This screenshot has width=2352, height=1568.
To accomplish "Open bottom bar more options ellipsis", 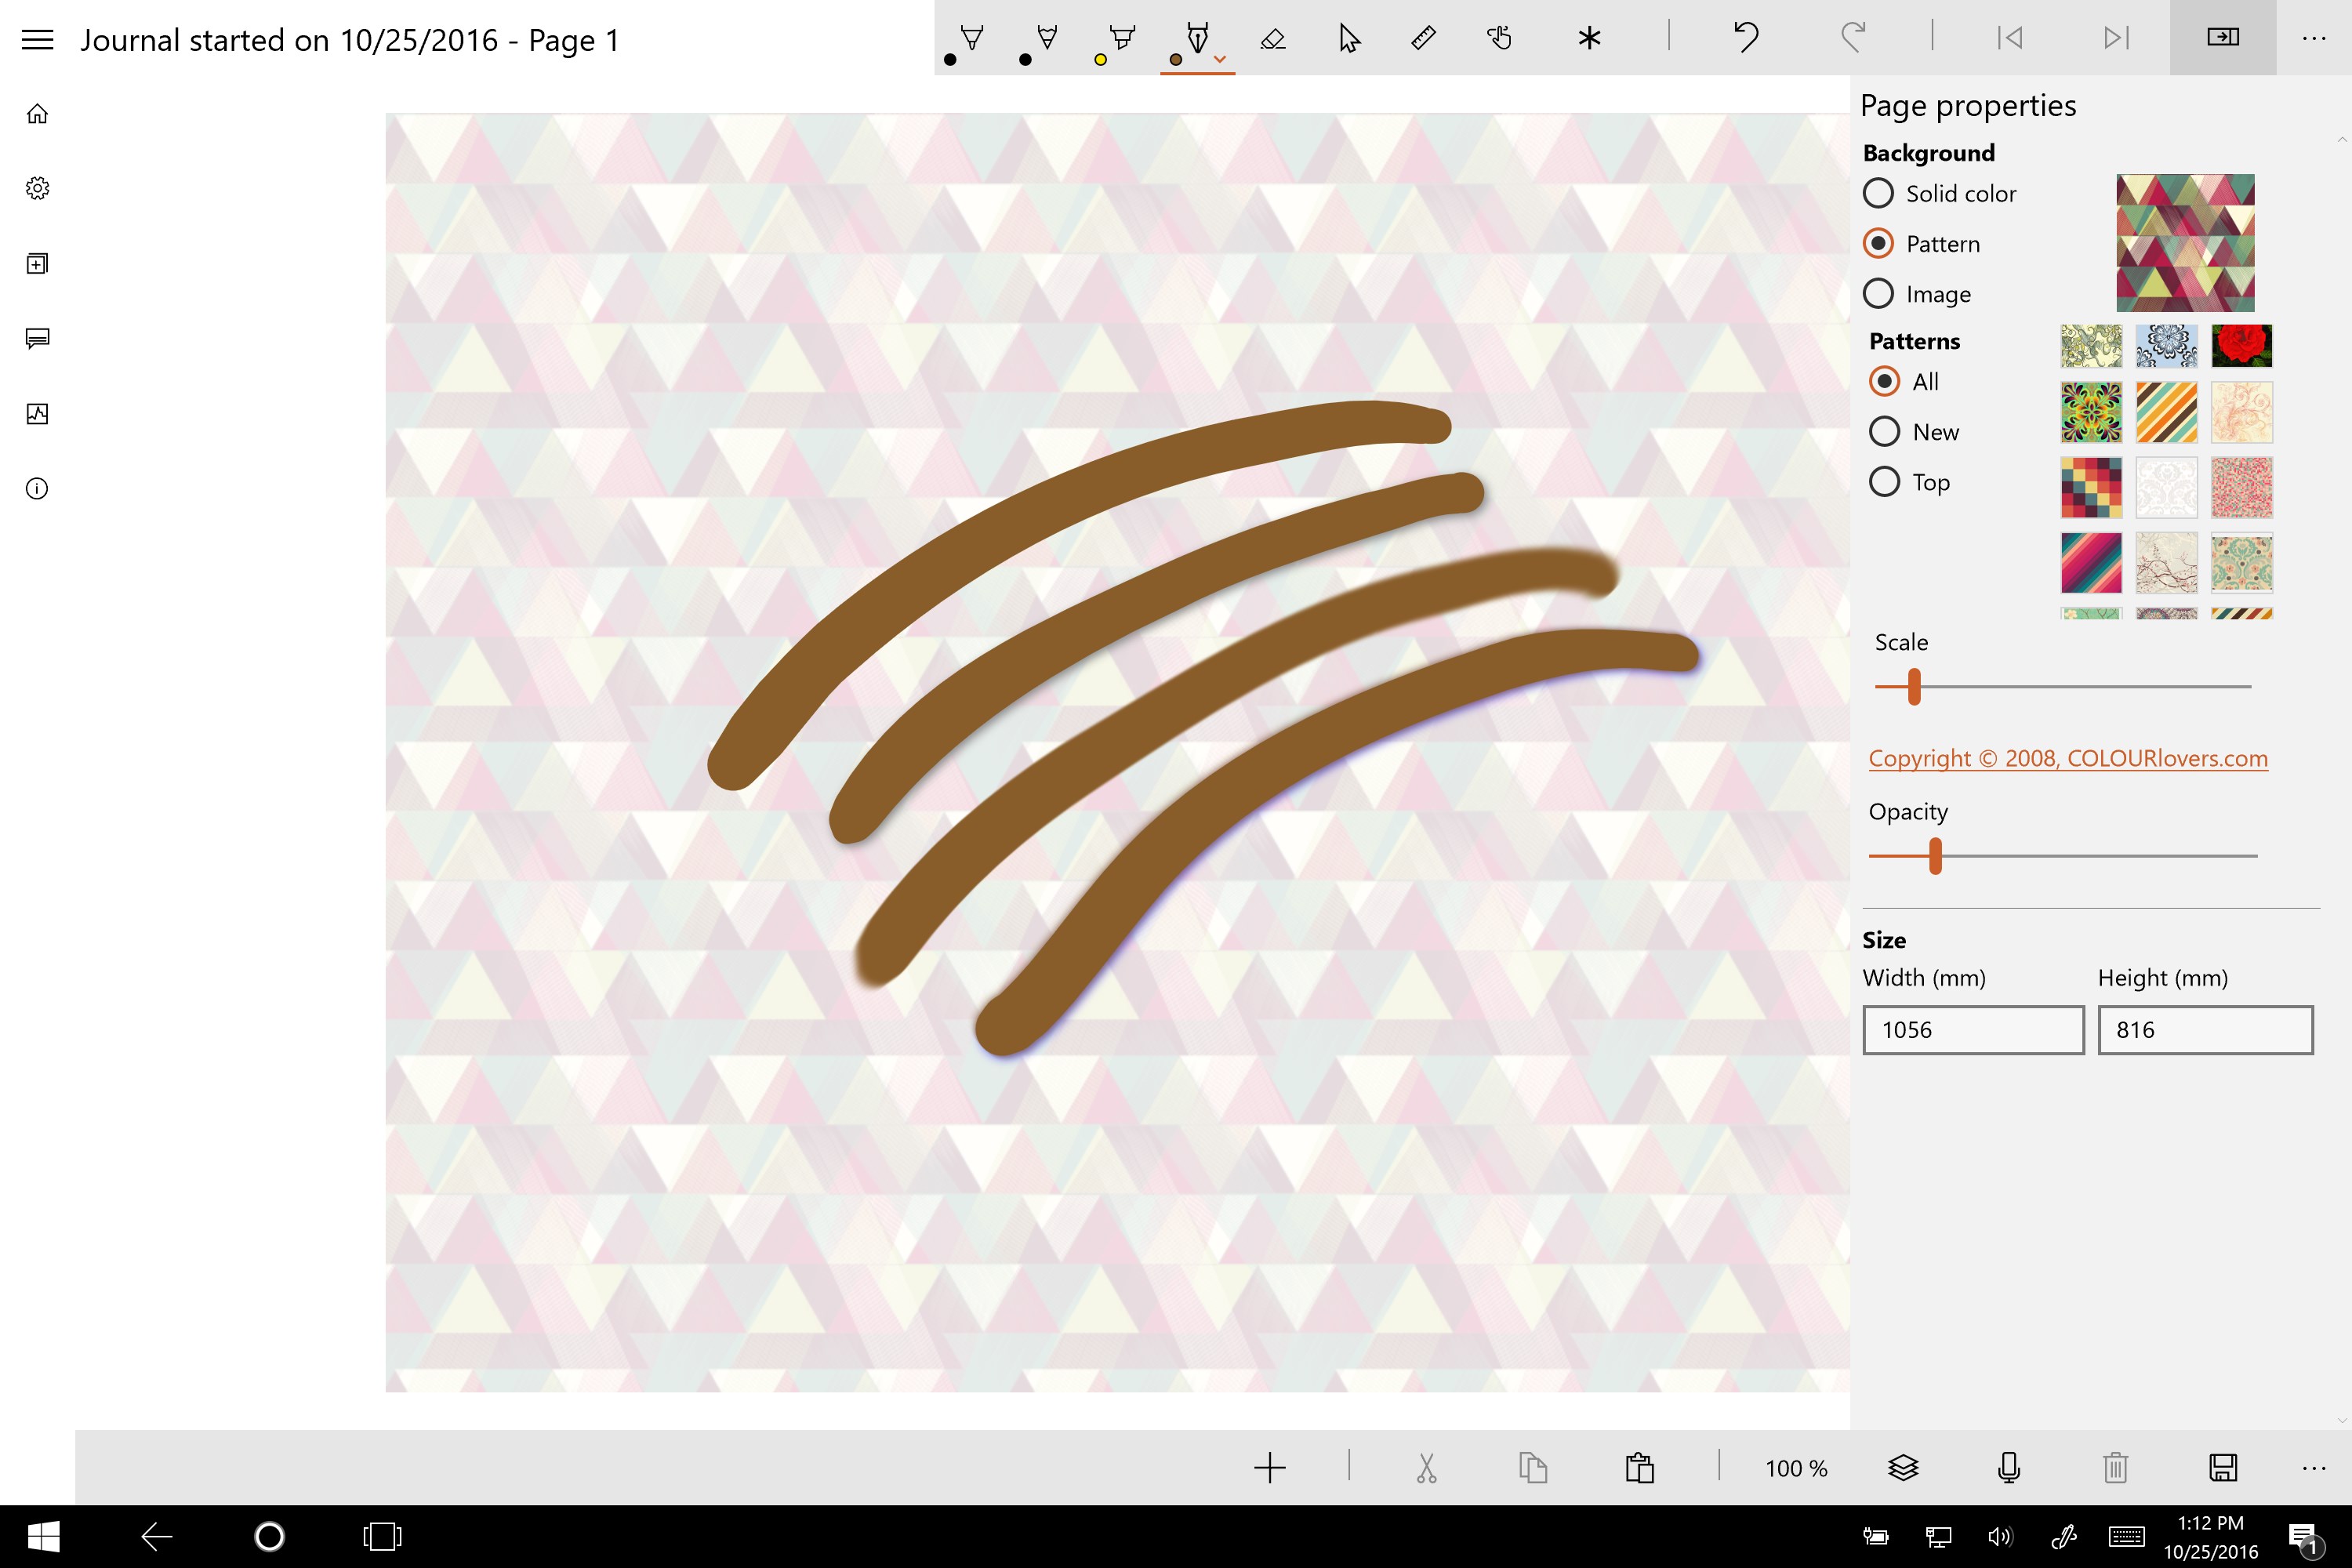I will [2313, 1467].
